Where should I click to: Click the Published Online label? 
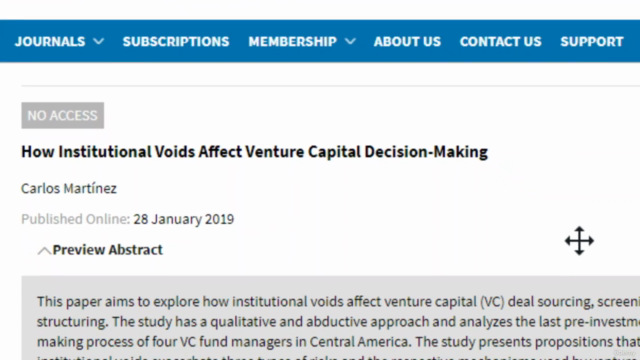(76, 219)
